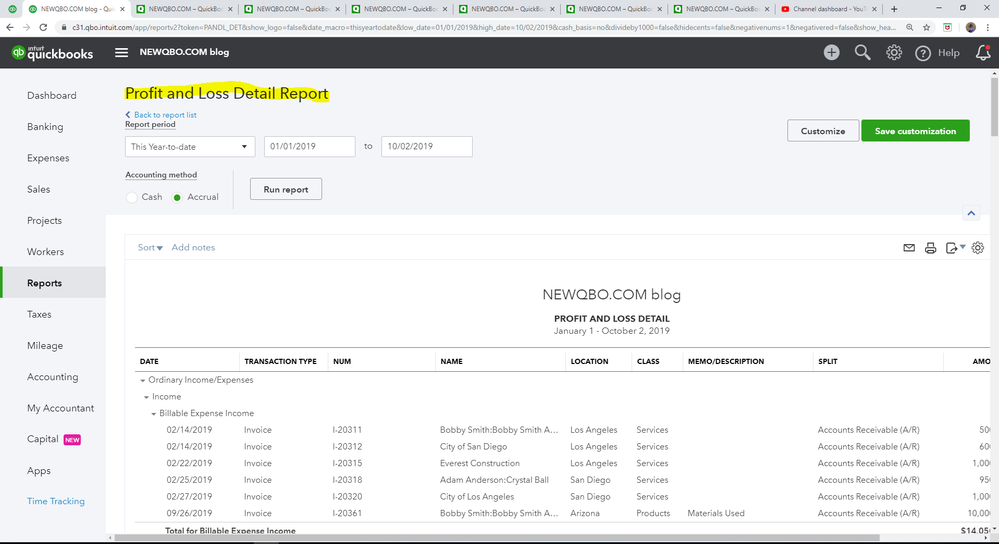Click the QuickBooks logo

(52, 53)
